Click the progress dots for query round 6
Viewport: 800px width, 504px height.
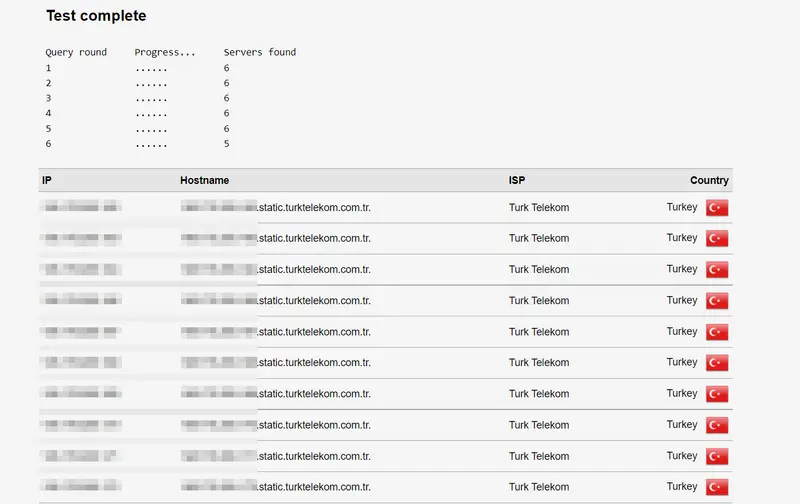pyautogui.click(x=151, y=146)
